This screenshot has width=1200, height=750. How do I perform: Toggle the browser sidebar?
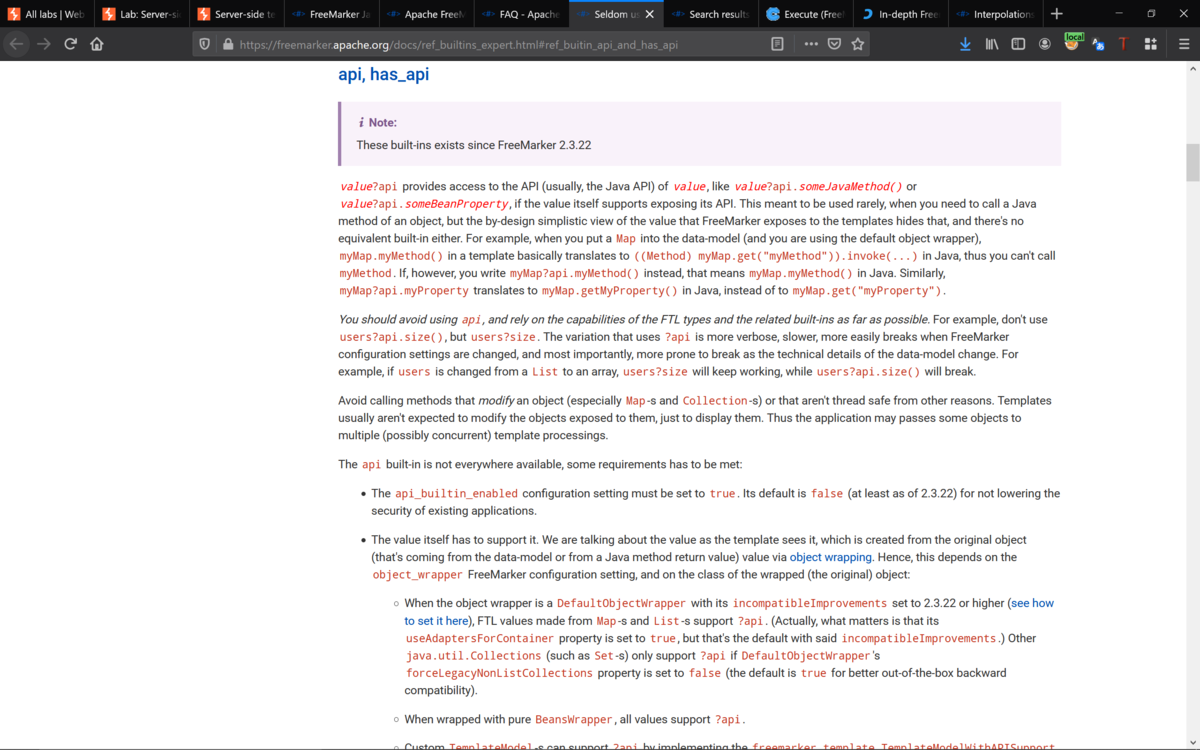point(1018,44)
